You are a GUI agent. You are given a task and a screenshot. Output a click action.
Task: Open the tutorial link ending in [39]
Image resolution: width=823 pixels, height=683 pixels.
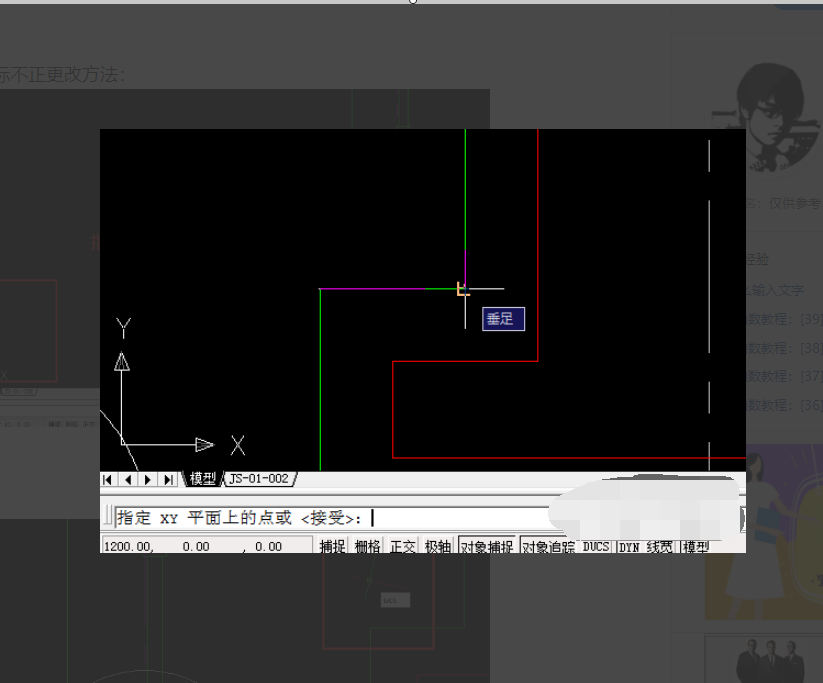click(784, 319)
